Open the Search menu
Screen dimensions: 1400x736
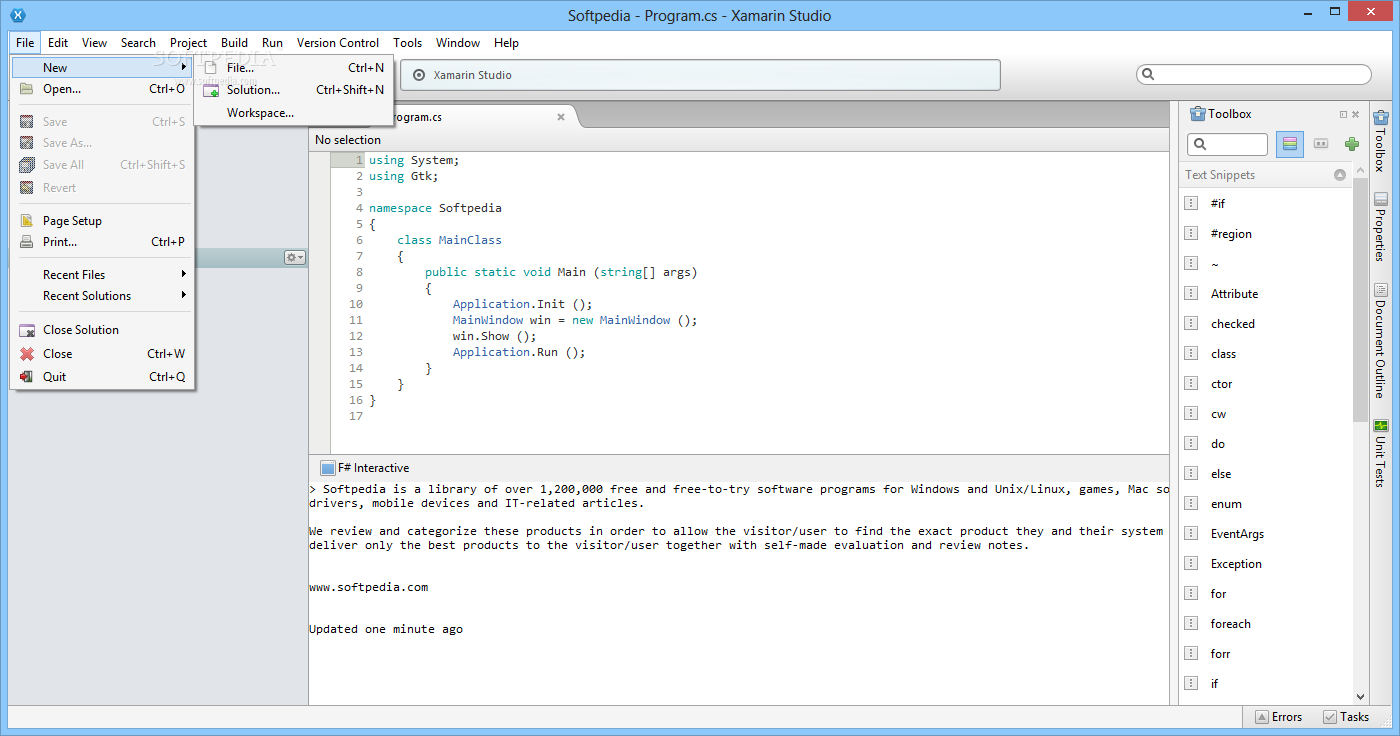point(138,43)
